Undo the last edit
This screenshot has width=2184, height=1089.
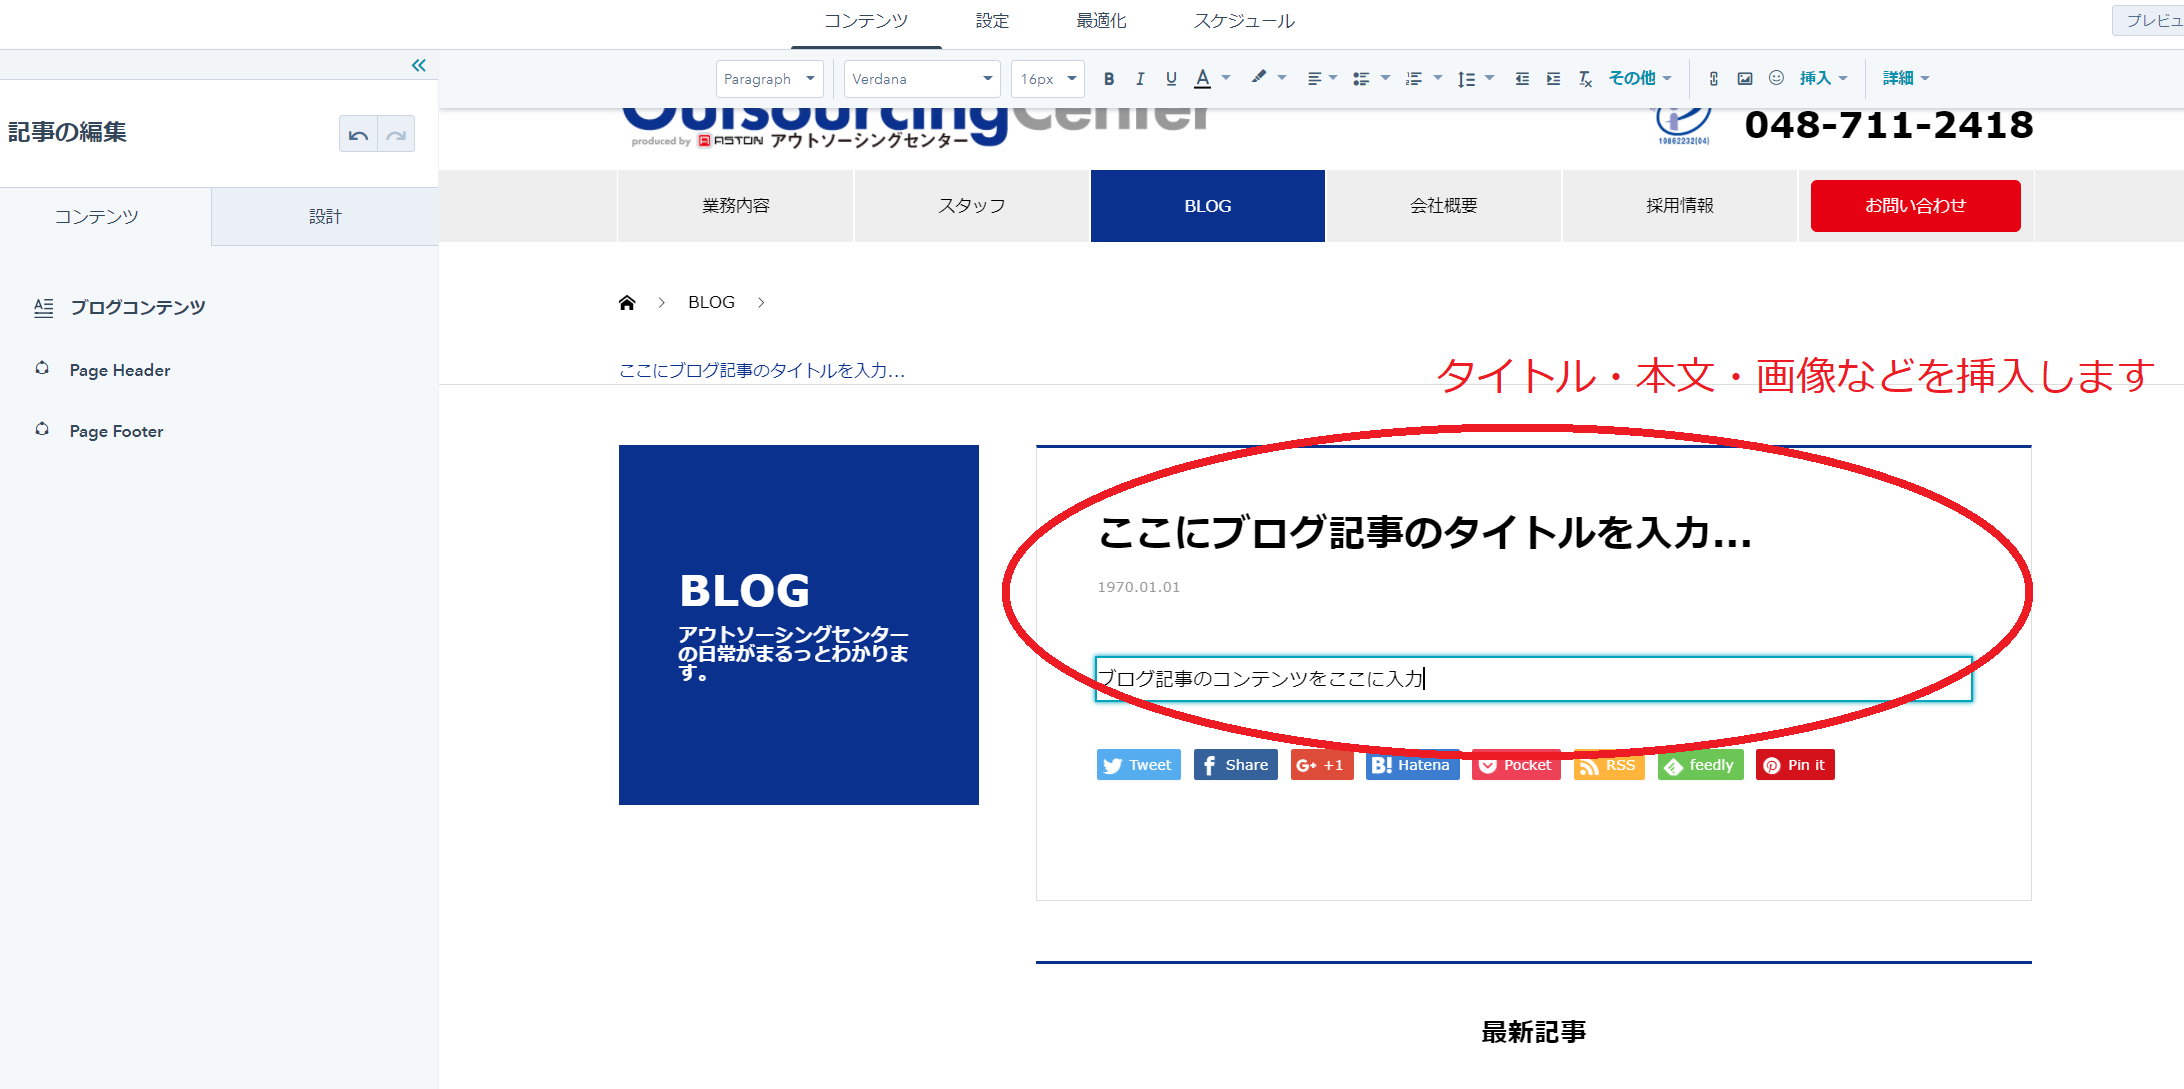(358, 134)
